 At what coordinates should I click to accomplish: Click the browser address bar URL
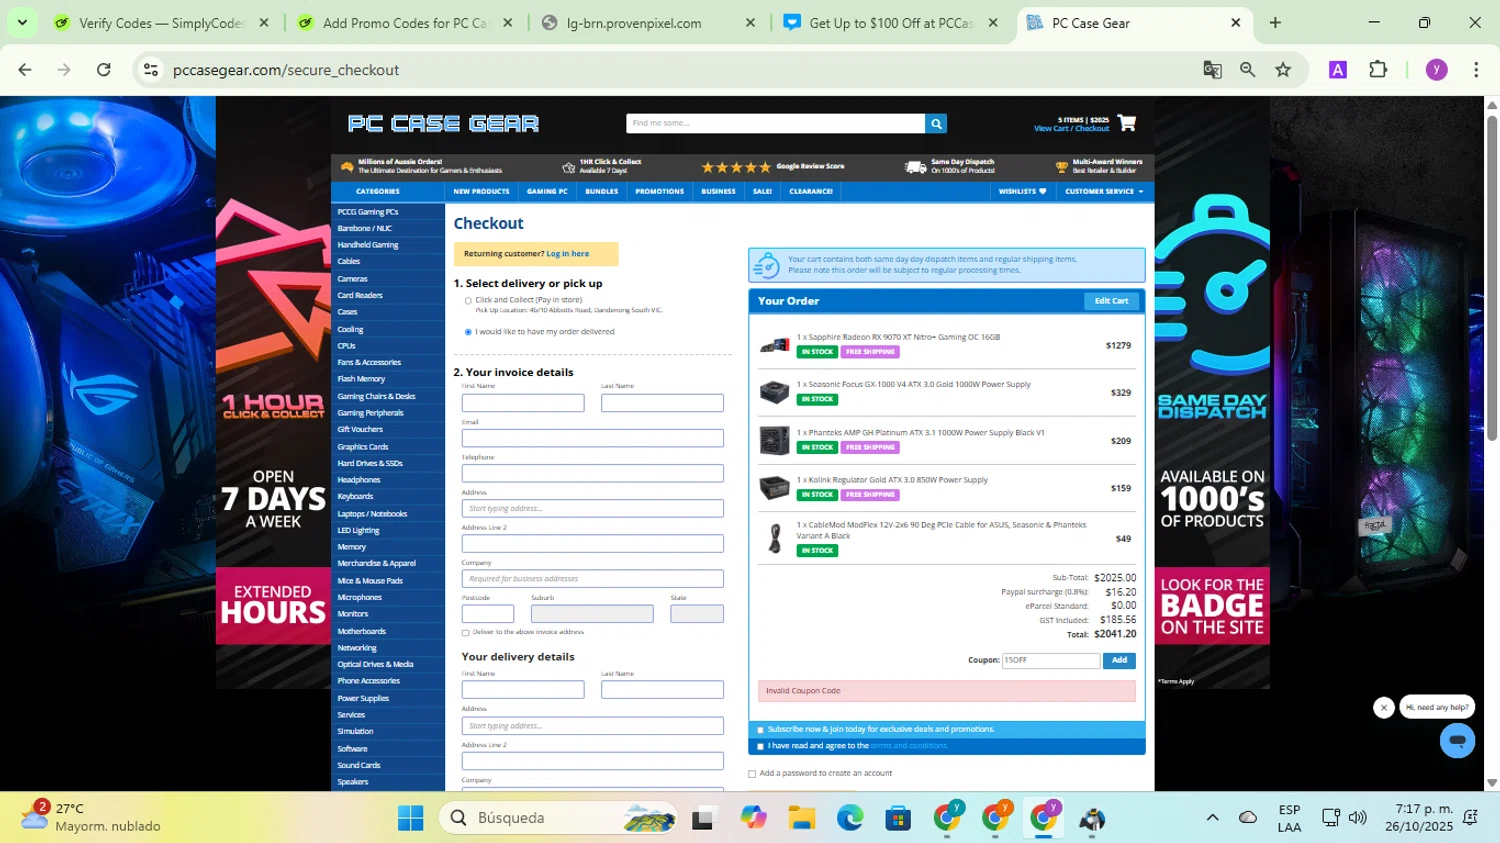(286, 70)
